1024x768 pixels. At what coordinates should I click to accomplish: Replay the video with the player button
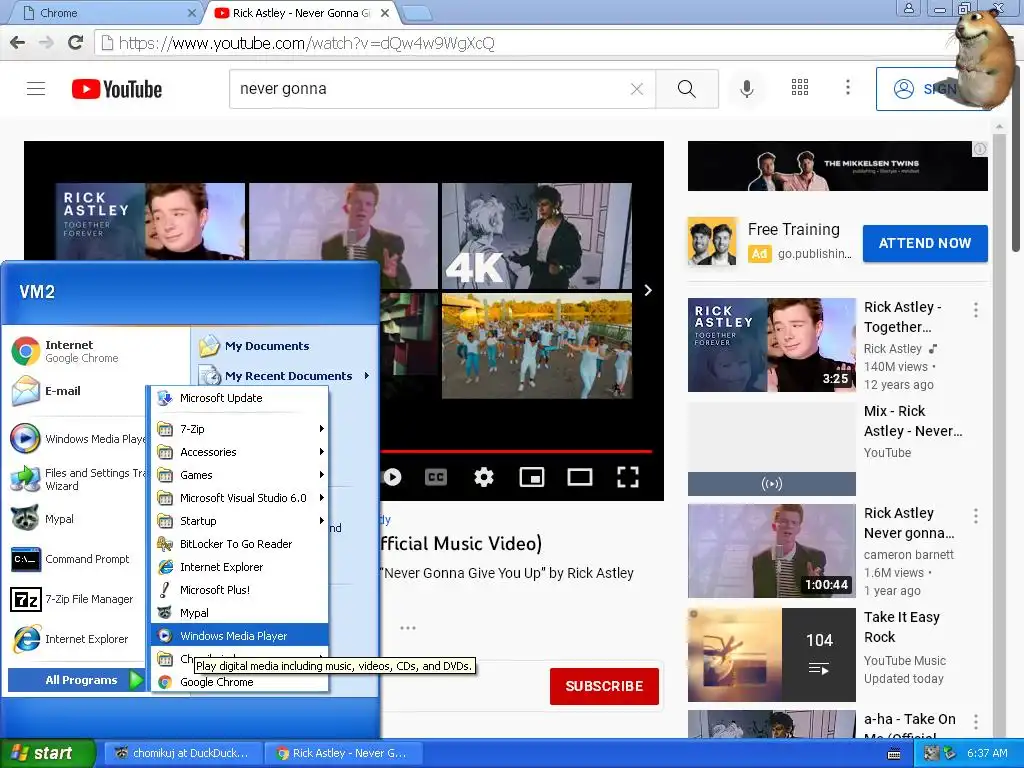392,477
